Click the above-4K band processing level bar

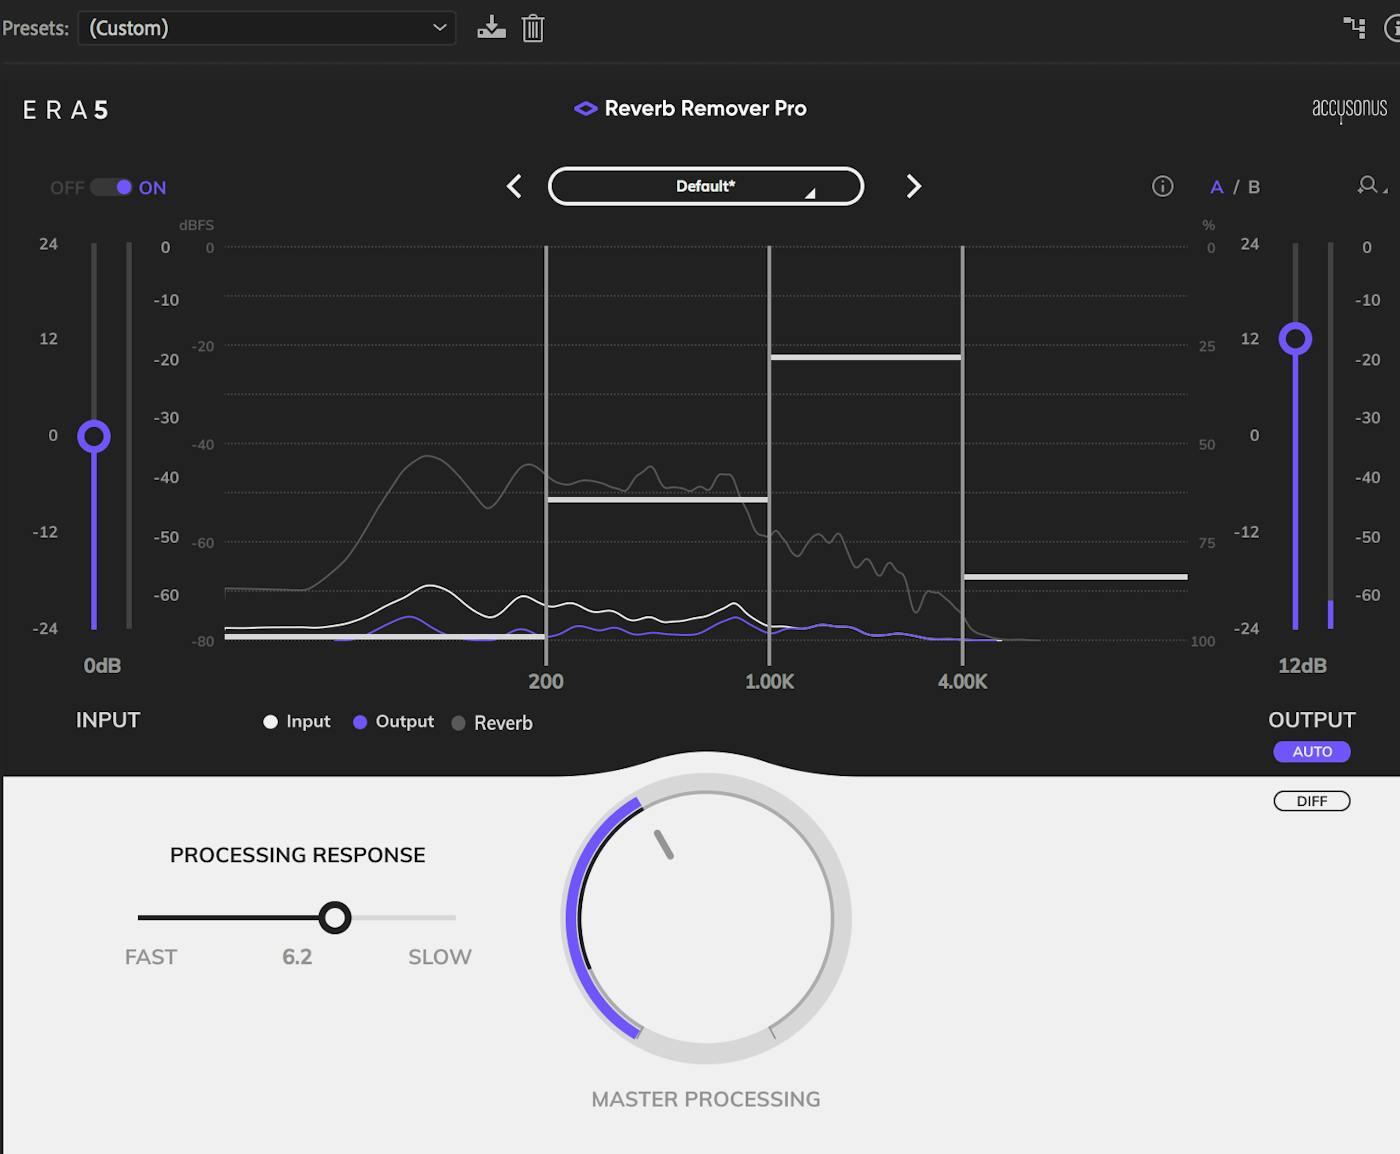1076,577
